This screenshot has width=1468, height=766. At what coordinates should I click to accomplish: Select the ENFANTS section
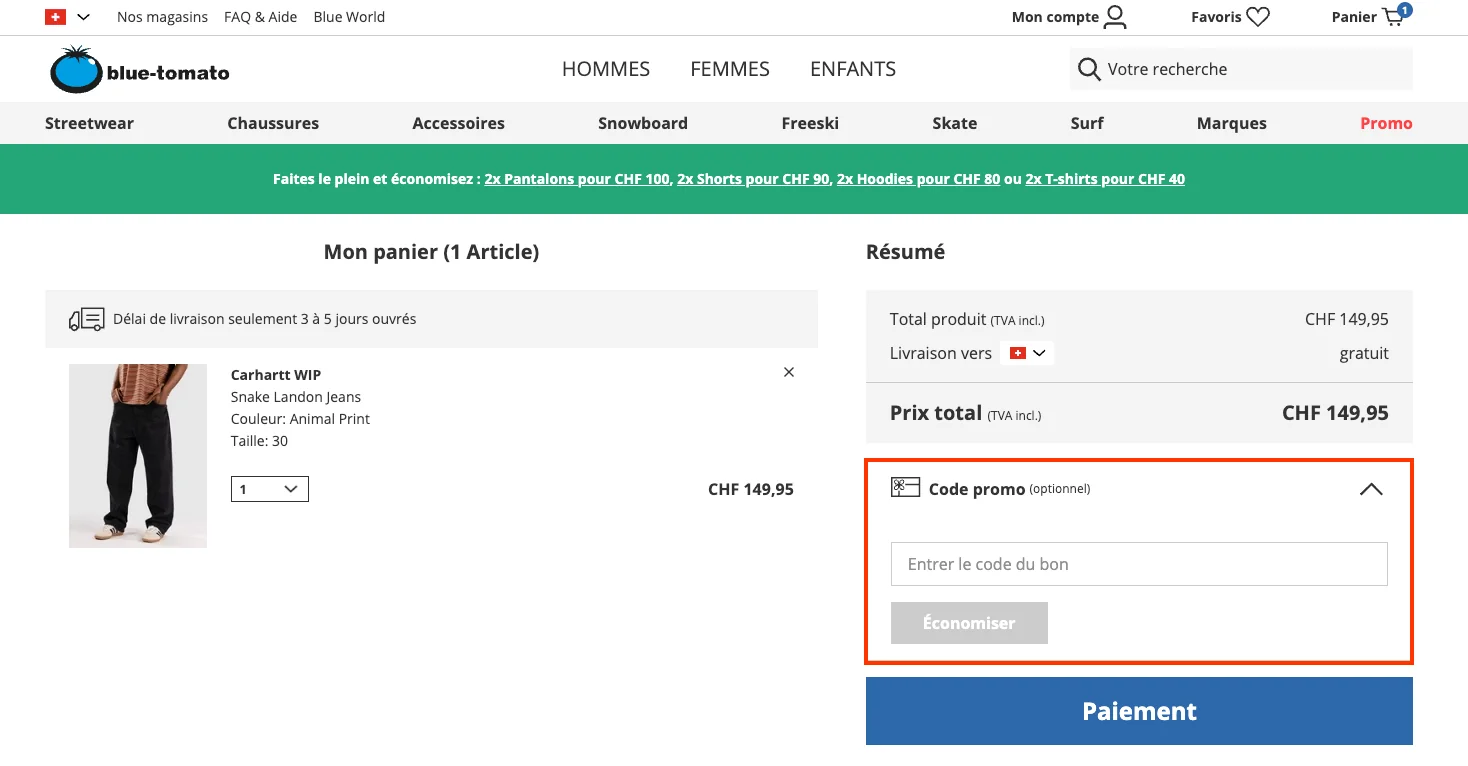853,69
